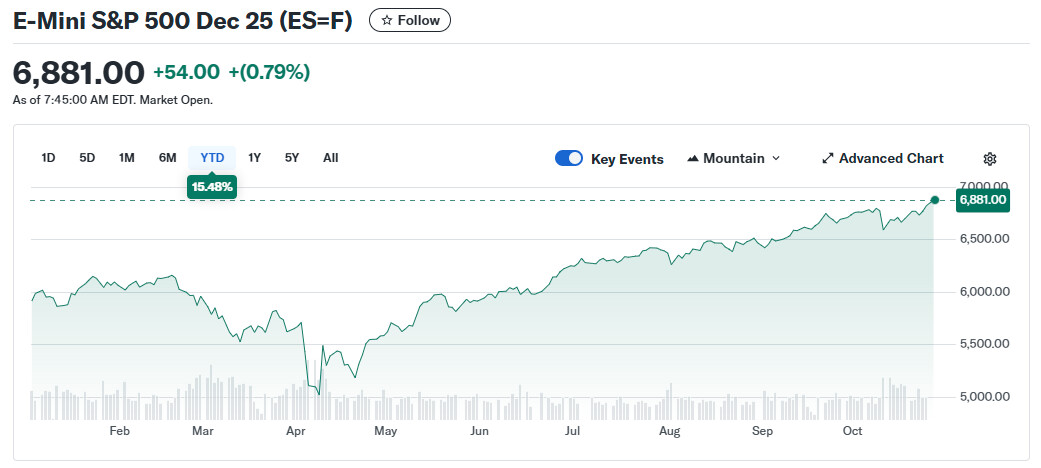Expand the Mountain chart type dropdown

(734, 158)
